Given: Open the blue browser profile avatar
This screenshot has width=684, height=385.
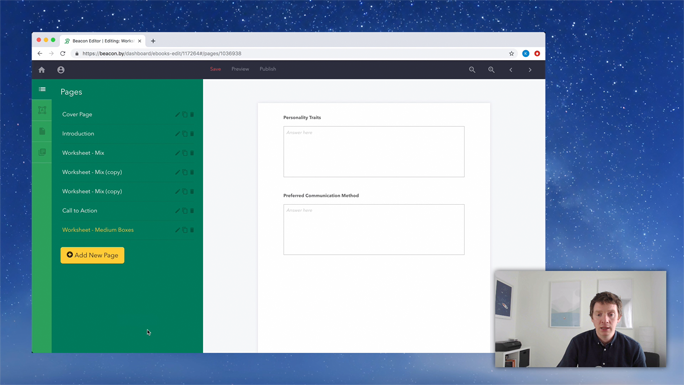Looking at the screenshot, I should click(x=526, y=53).
